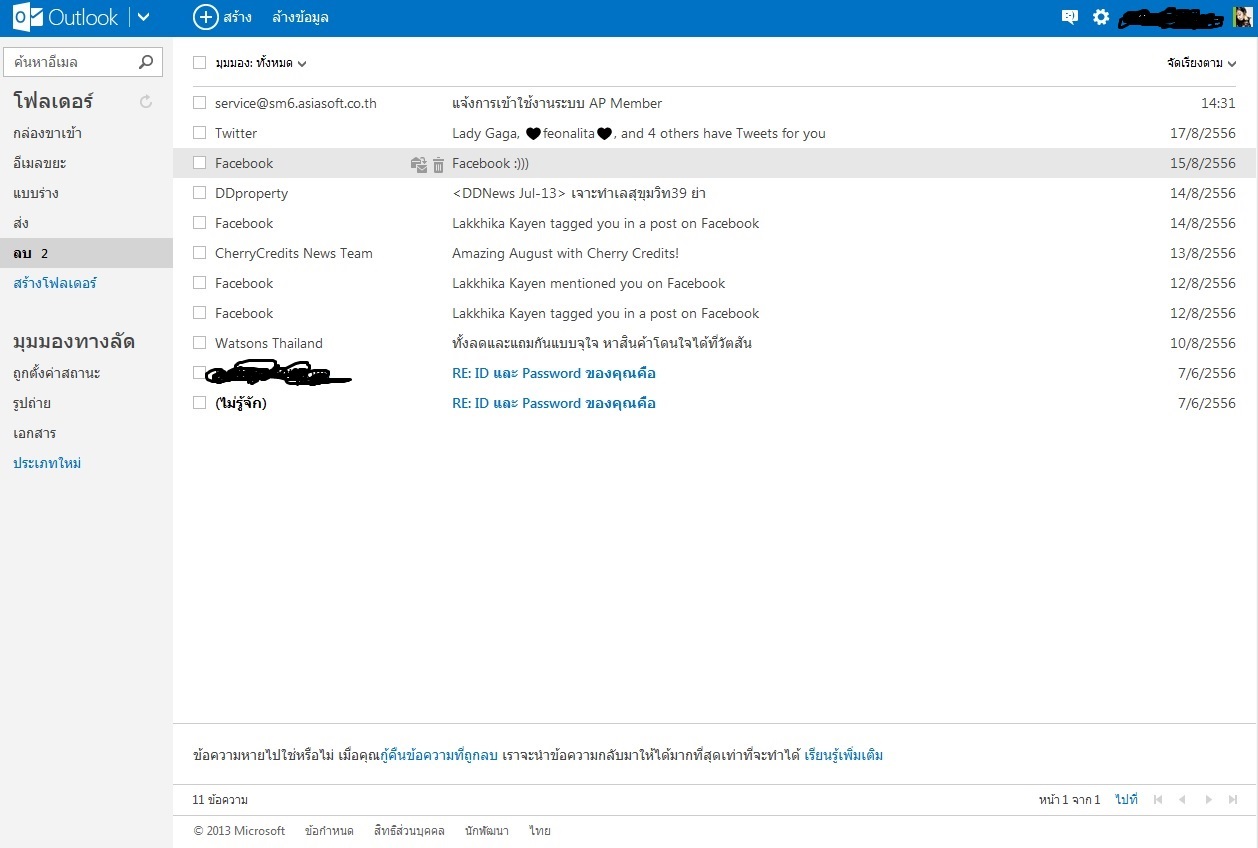Check the CherryCredits News Team message checkbox
1258x848 pixels.
199,253
